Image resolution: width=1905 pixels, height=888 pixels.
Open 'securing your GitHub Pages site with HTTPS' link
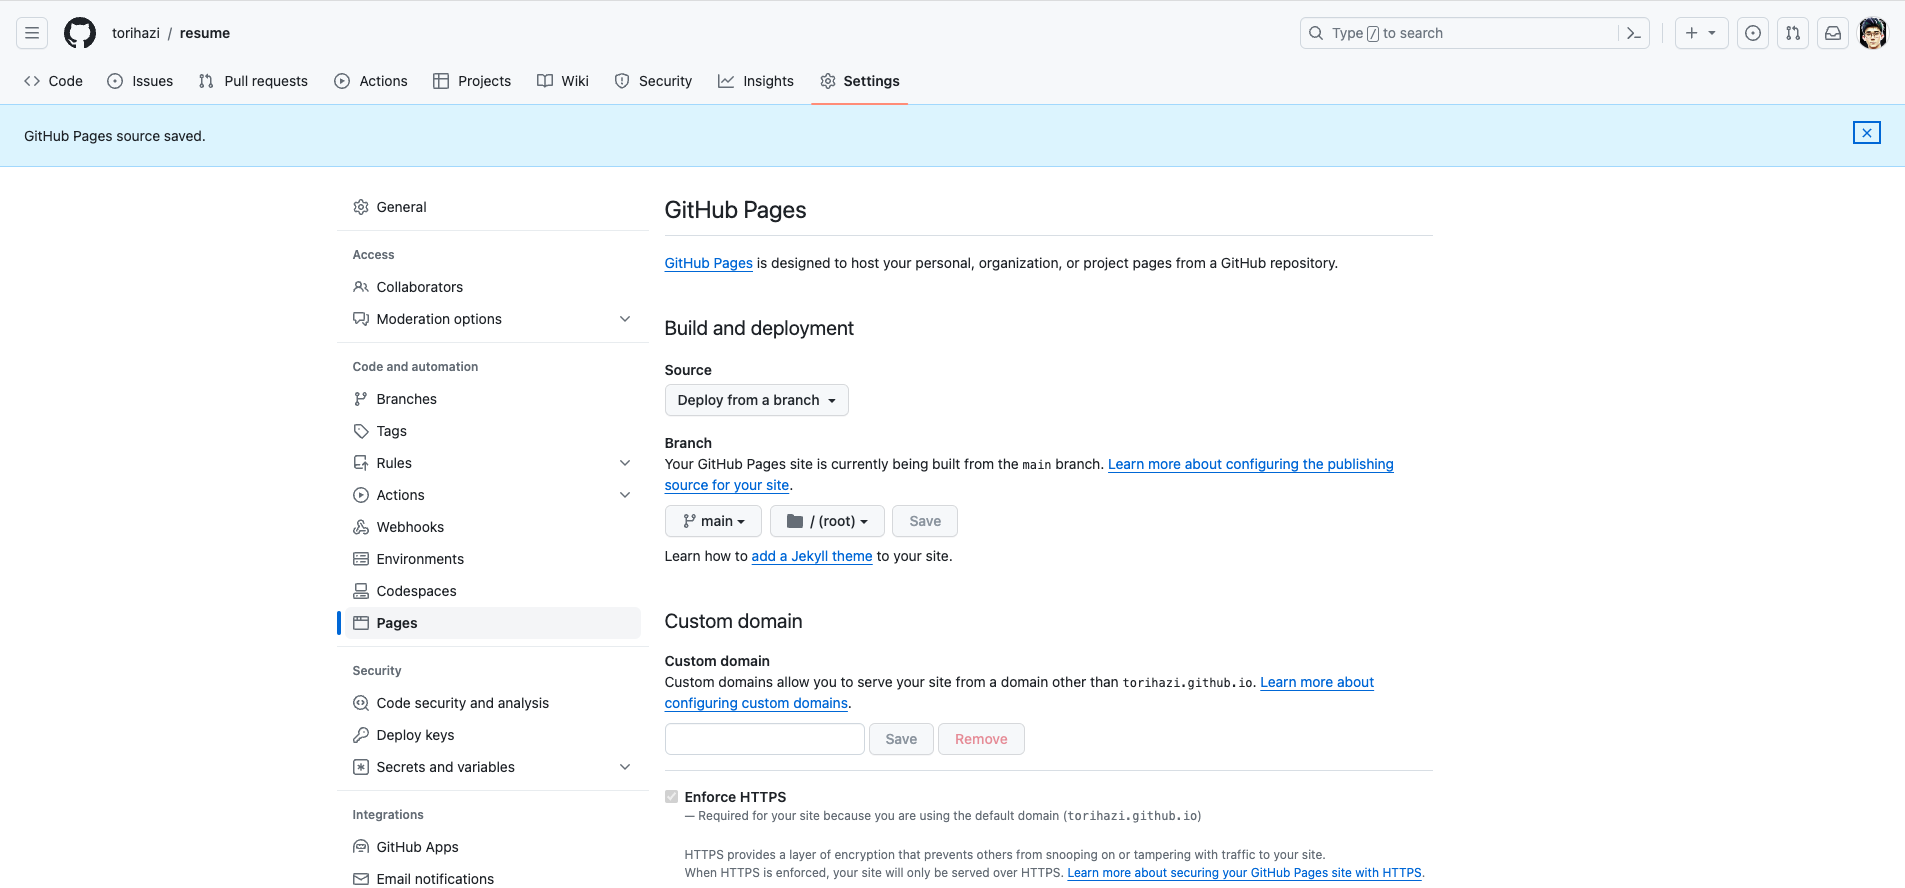[1245, 873]
